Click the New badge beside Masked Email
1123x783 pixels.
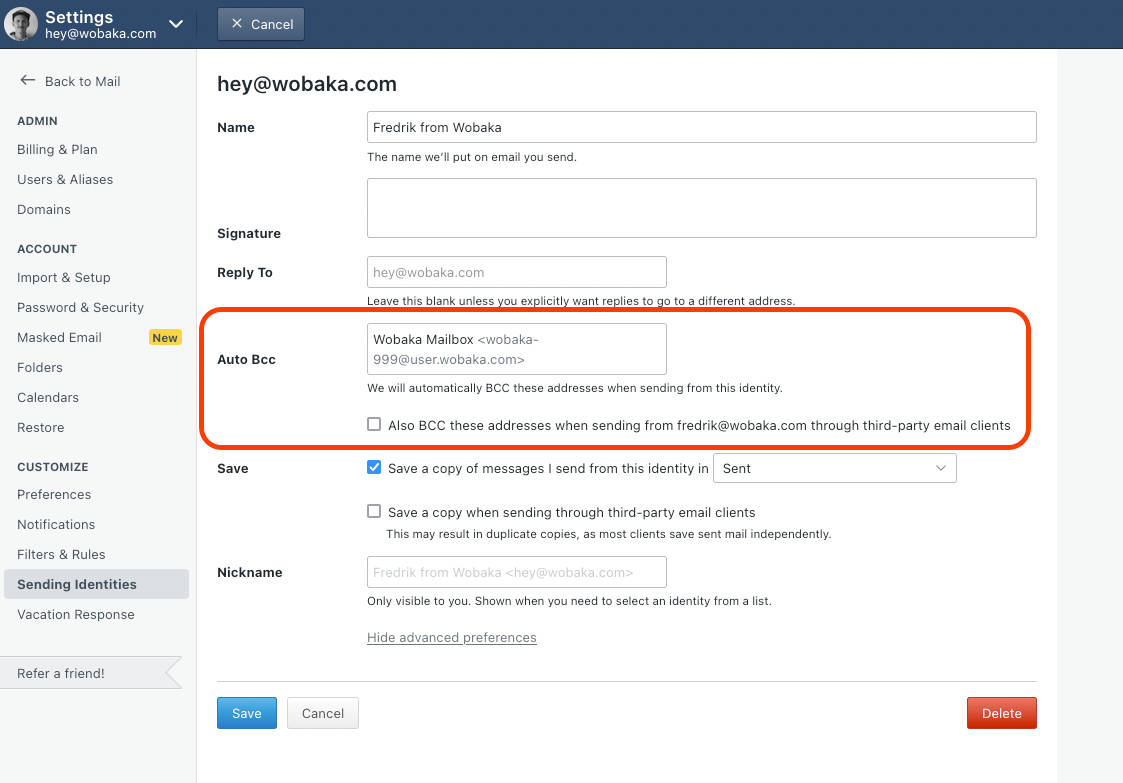pyautogui.click(x=165, y=337)
